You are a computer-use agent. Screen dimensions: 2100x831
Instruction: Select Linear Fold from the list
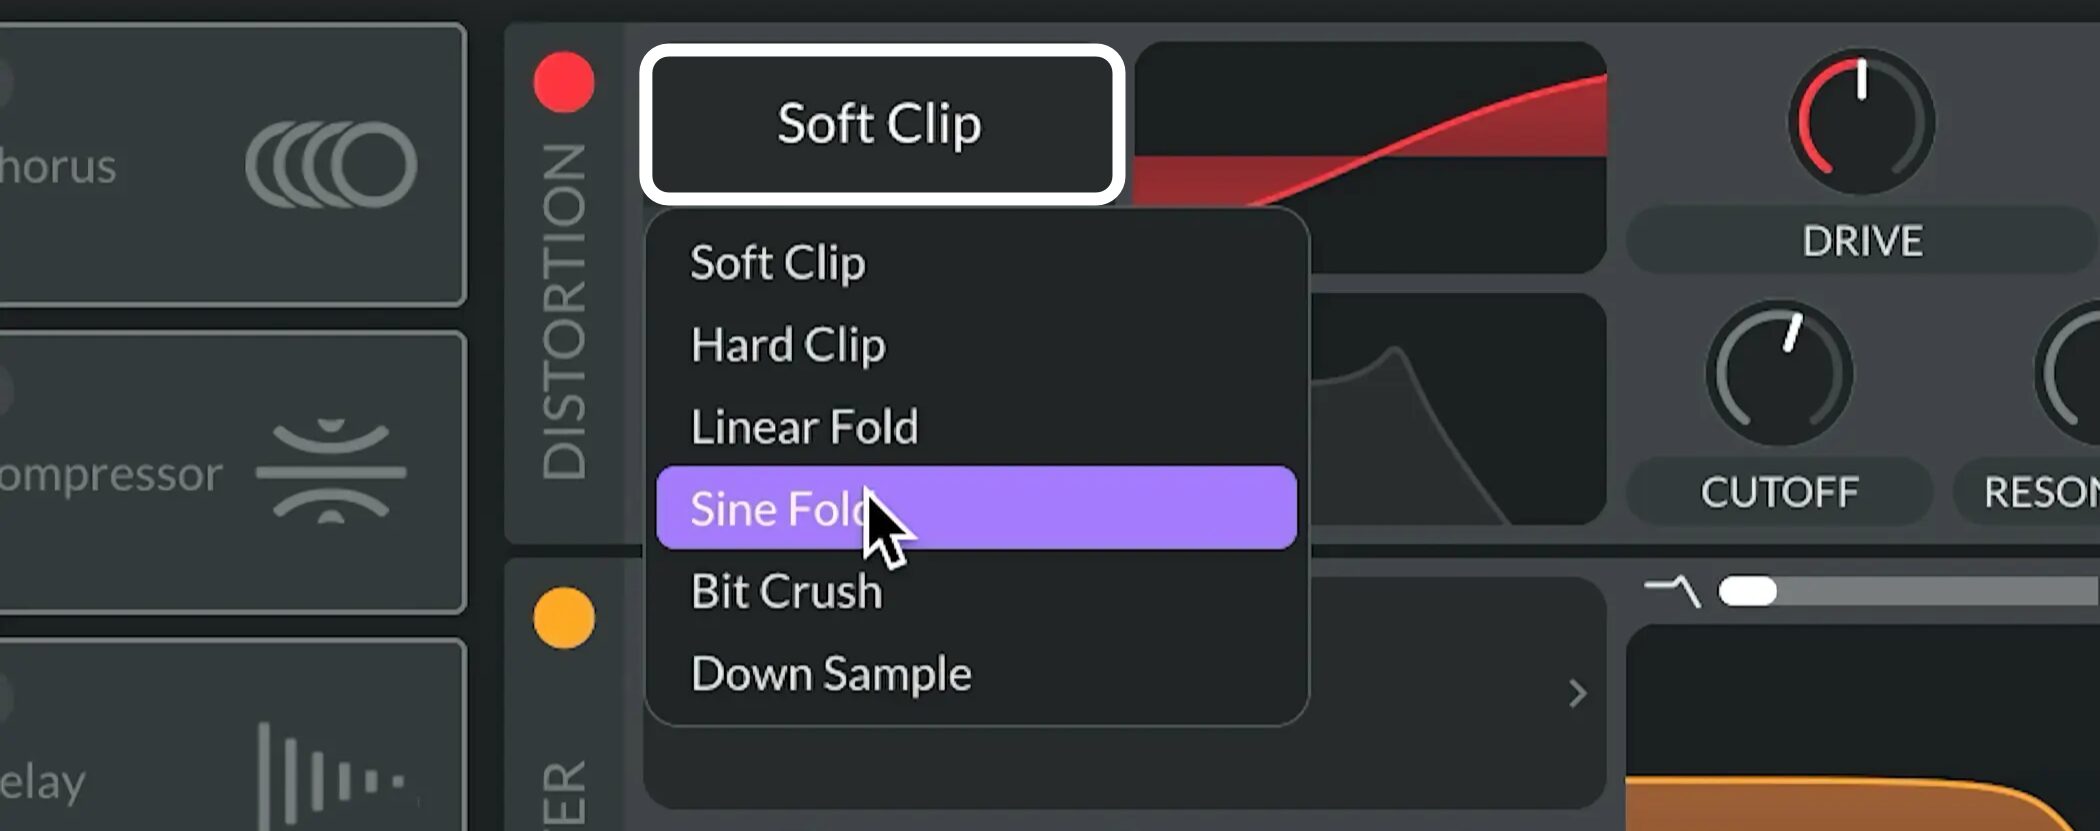[804, 427]
